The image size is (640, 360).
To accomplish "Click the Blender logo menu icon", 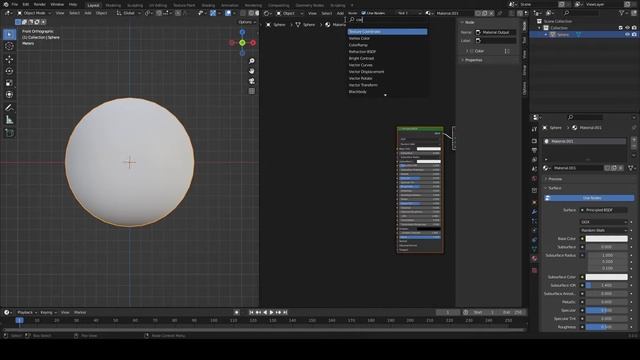I will click(5, 4).
